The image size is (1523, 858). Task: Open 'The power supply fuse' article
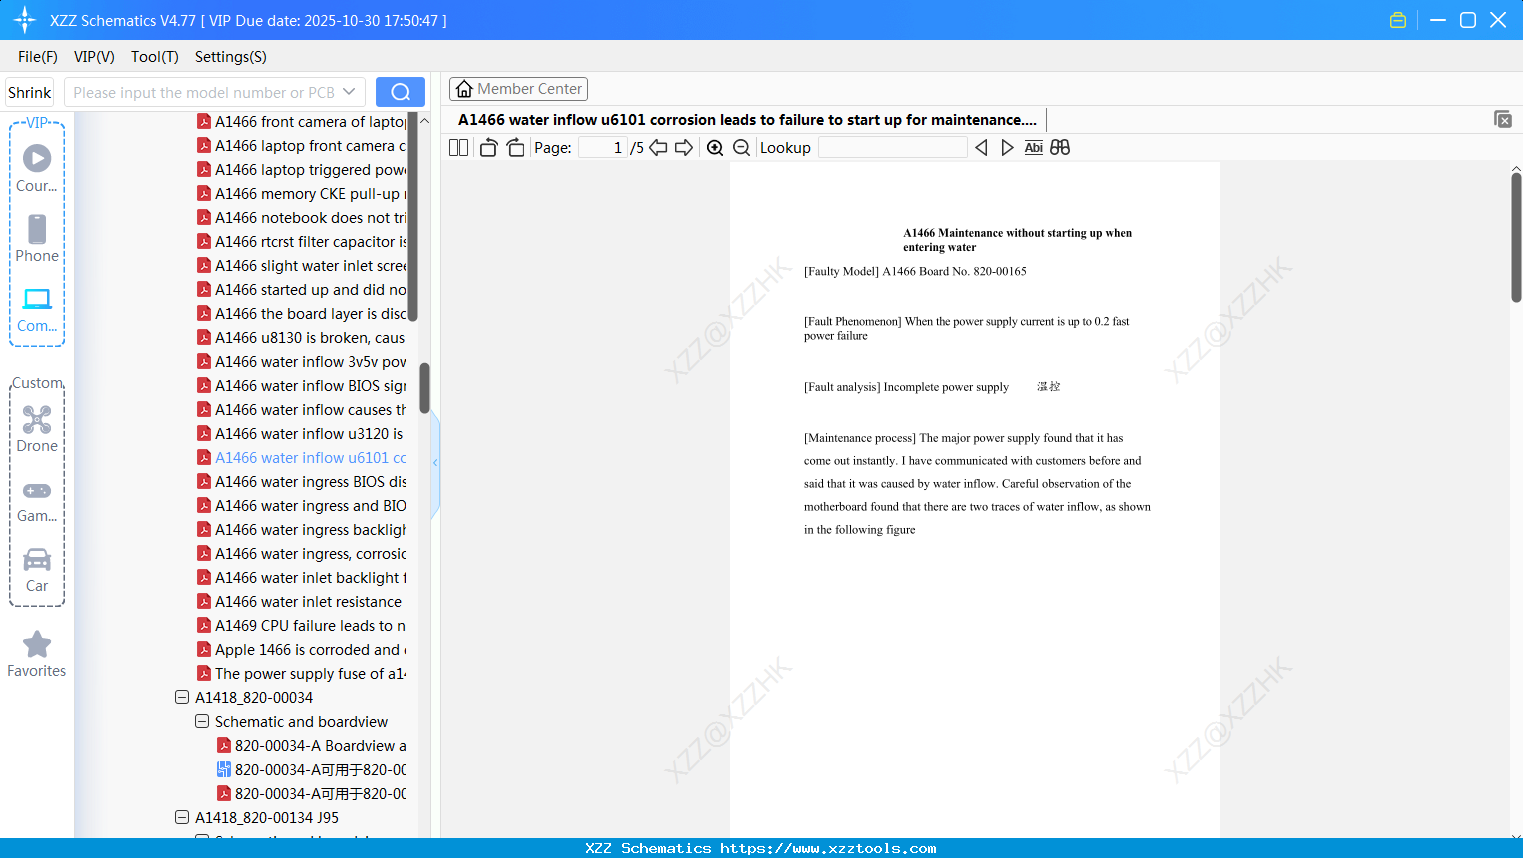tap(302, 674)
